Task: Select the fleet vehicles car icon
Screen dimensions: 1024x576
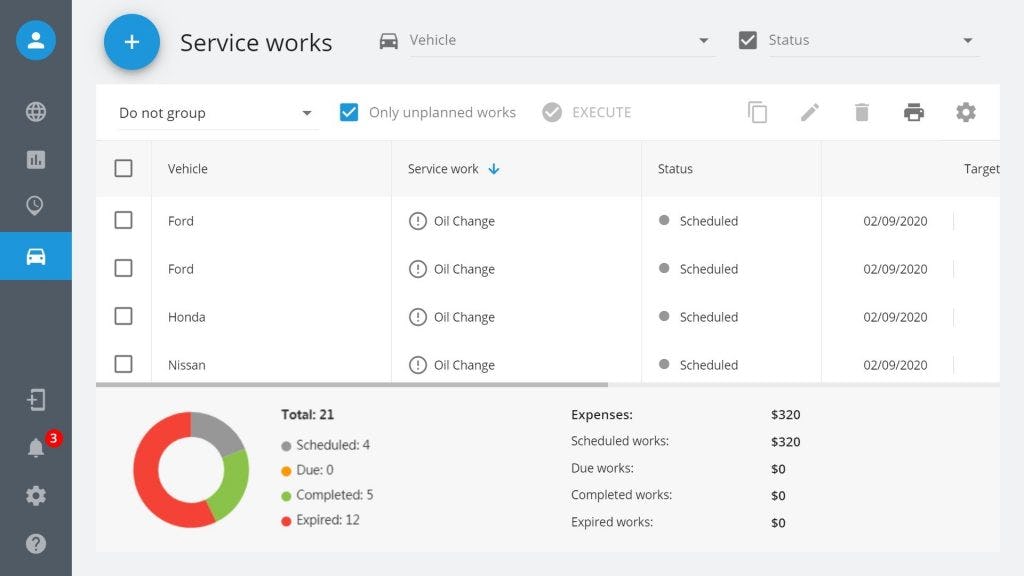Action: tap(36, 255)
